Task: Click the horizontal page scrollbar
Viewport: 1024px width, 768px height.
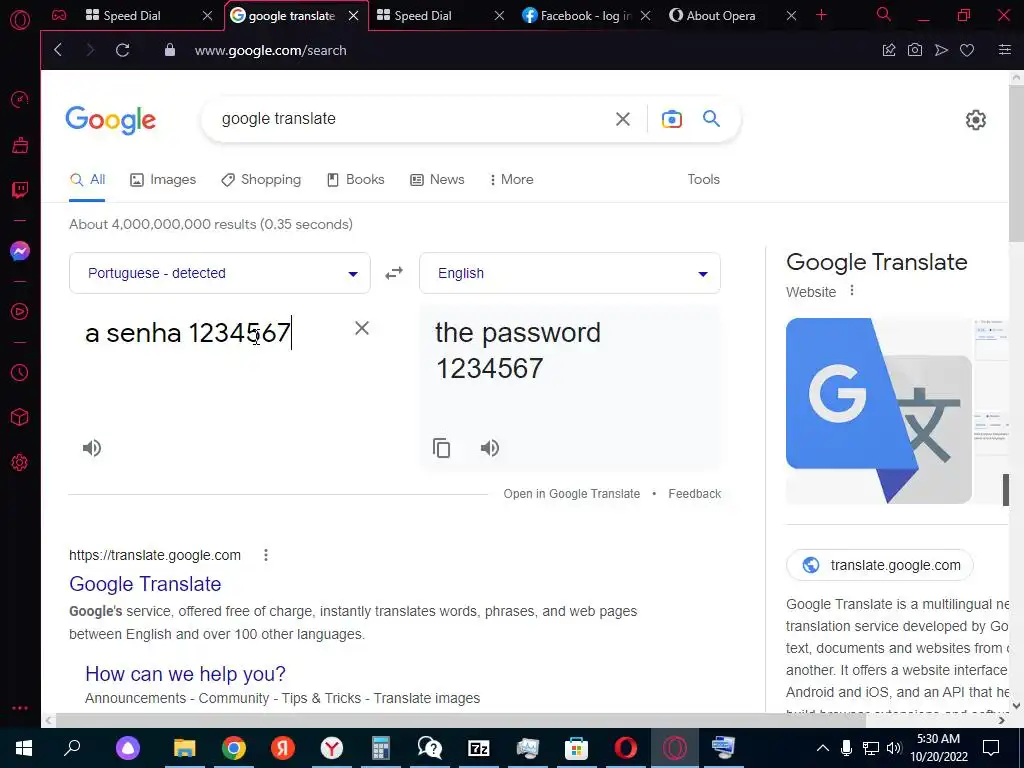Action: [x=461, y=720]
